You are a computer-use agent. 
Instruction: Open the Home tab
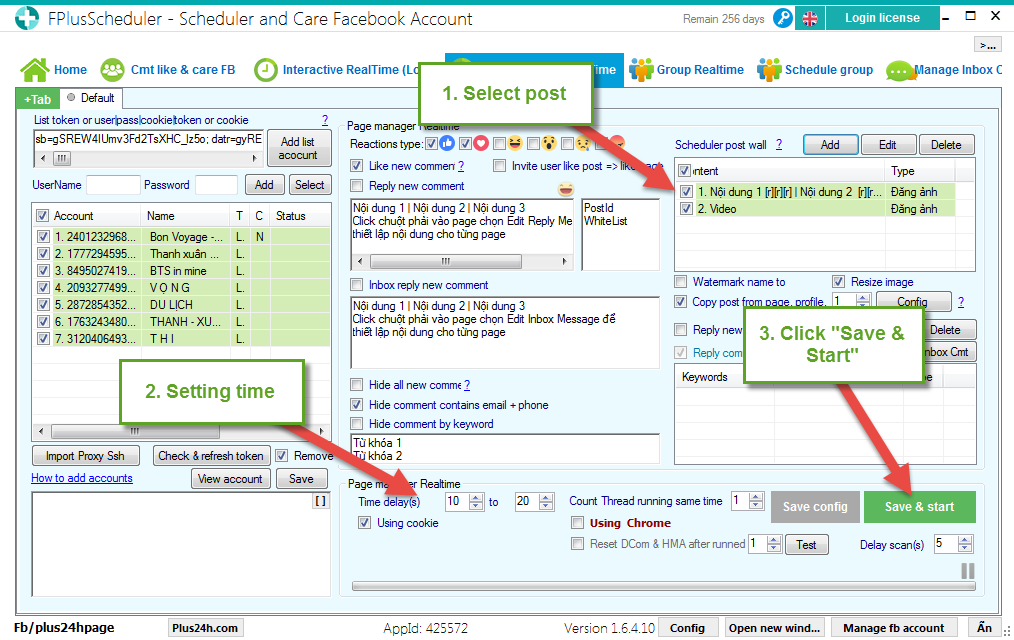(x=54, y=70)
